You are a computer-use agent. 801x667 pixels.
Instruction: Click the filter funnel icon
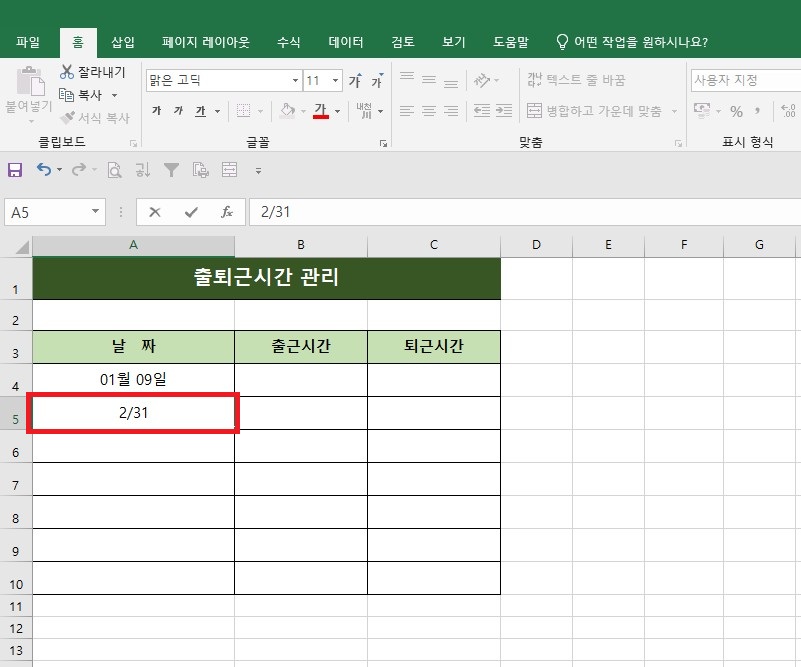tap(172, 170)
